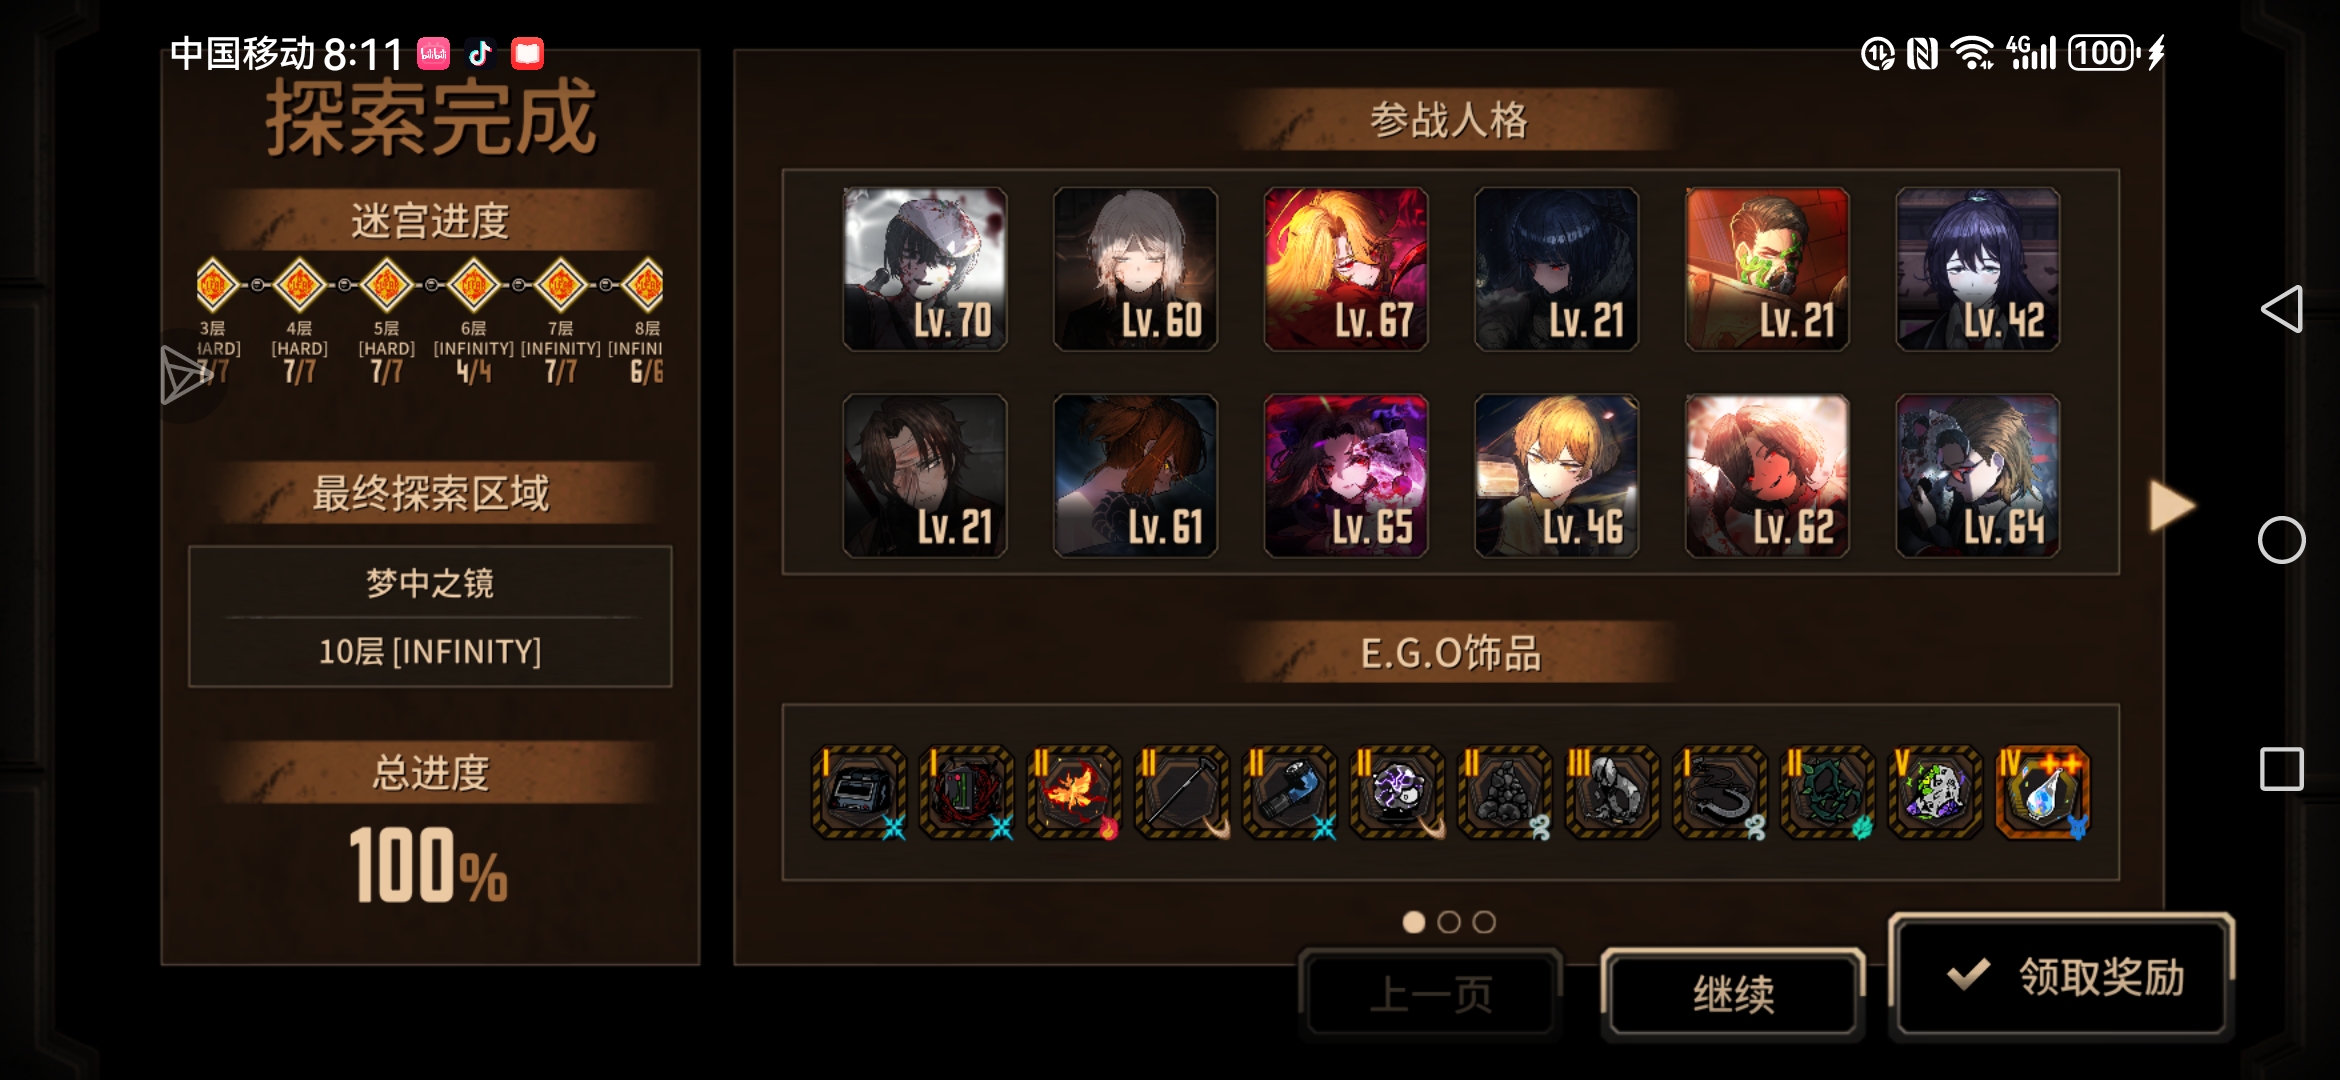This screenshot has height=1080, width=2340.
Task: Click the 领取奖励 claim reward button
Action: point(2061,976)
